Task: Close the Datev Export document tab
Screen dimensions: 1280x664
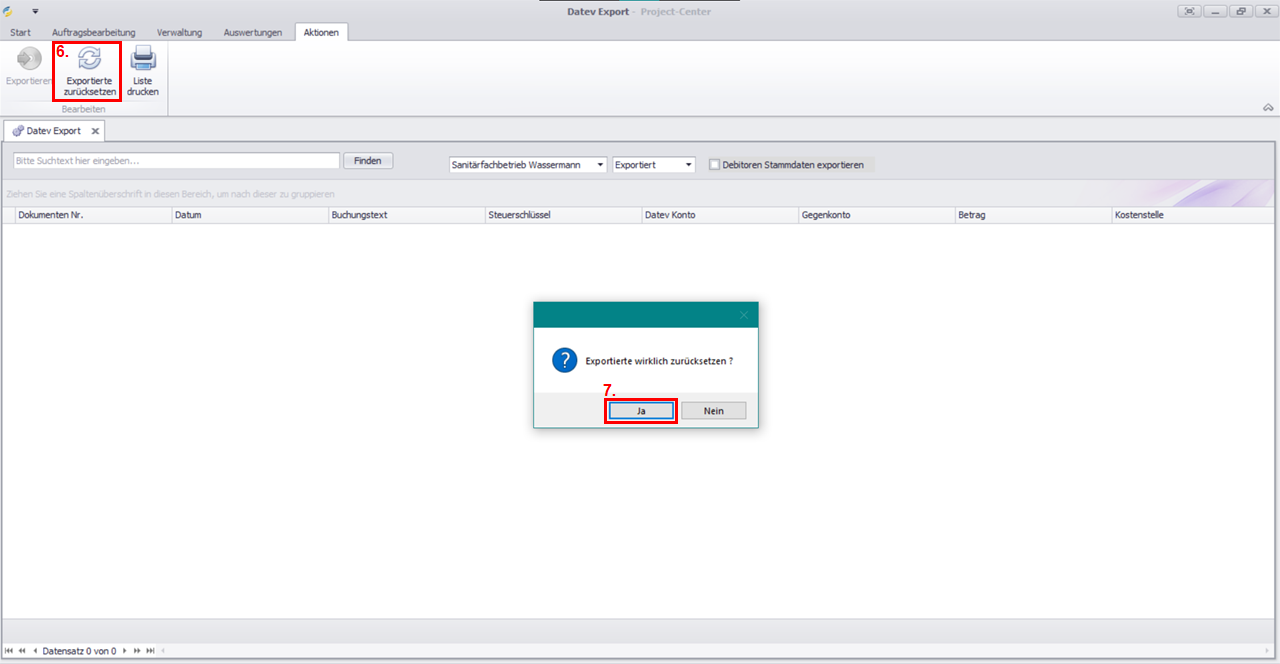Action: pyautogui.click(x=95, y=131)
